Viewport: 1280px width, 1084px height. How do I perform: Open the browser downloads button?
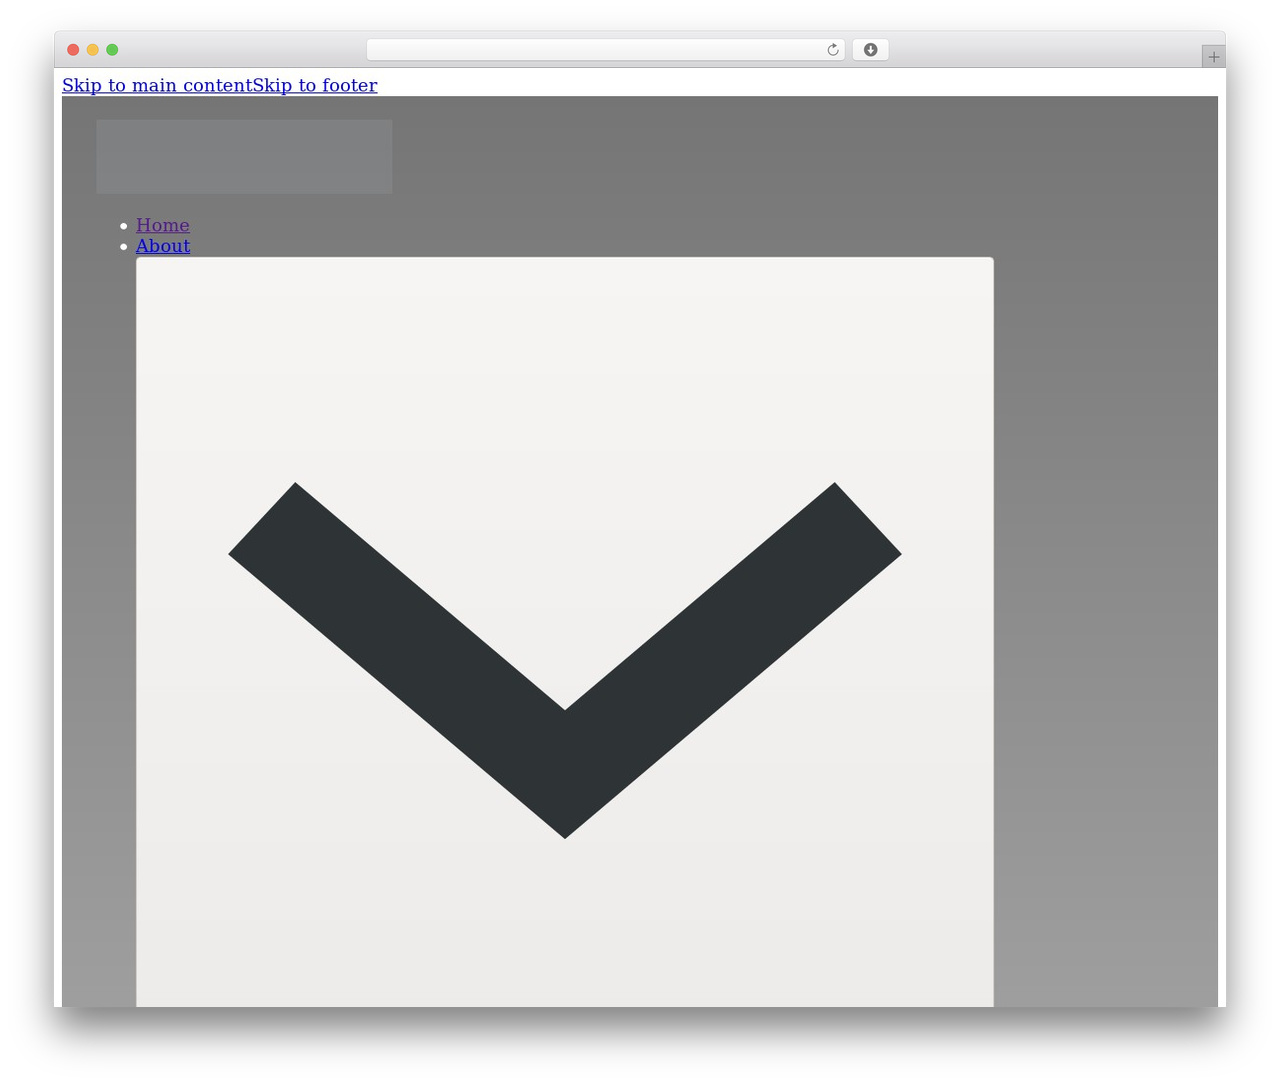[870, 50]
